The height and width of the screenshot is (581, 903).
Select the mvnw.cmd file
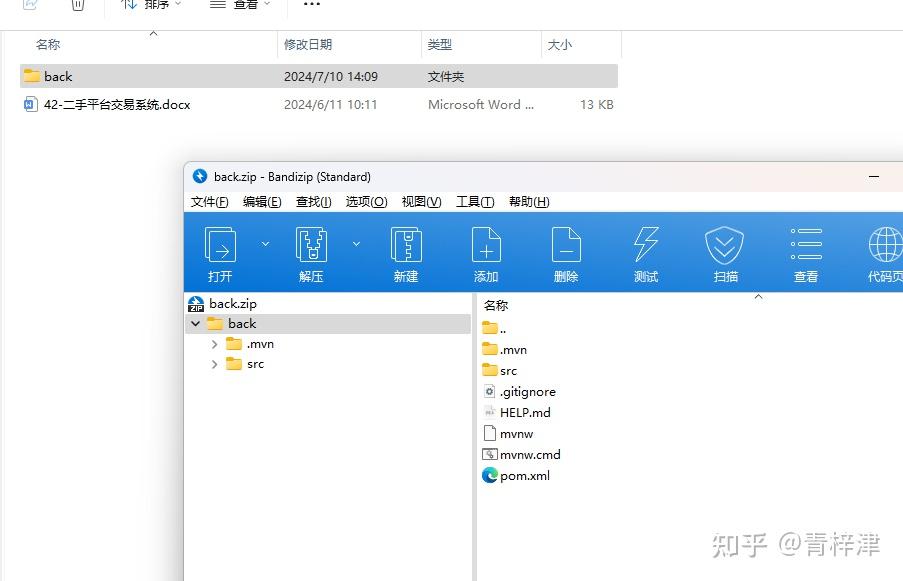(x=521, y=455)
